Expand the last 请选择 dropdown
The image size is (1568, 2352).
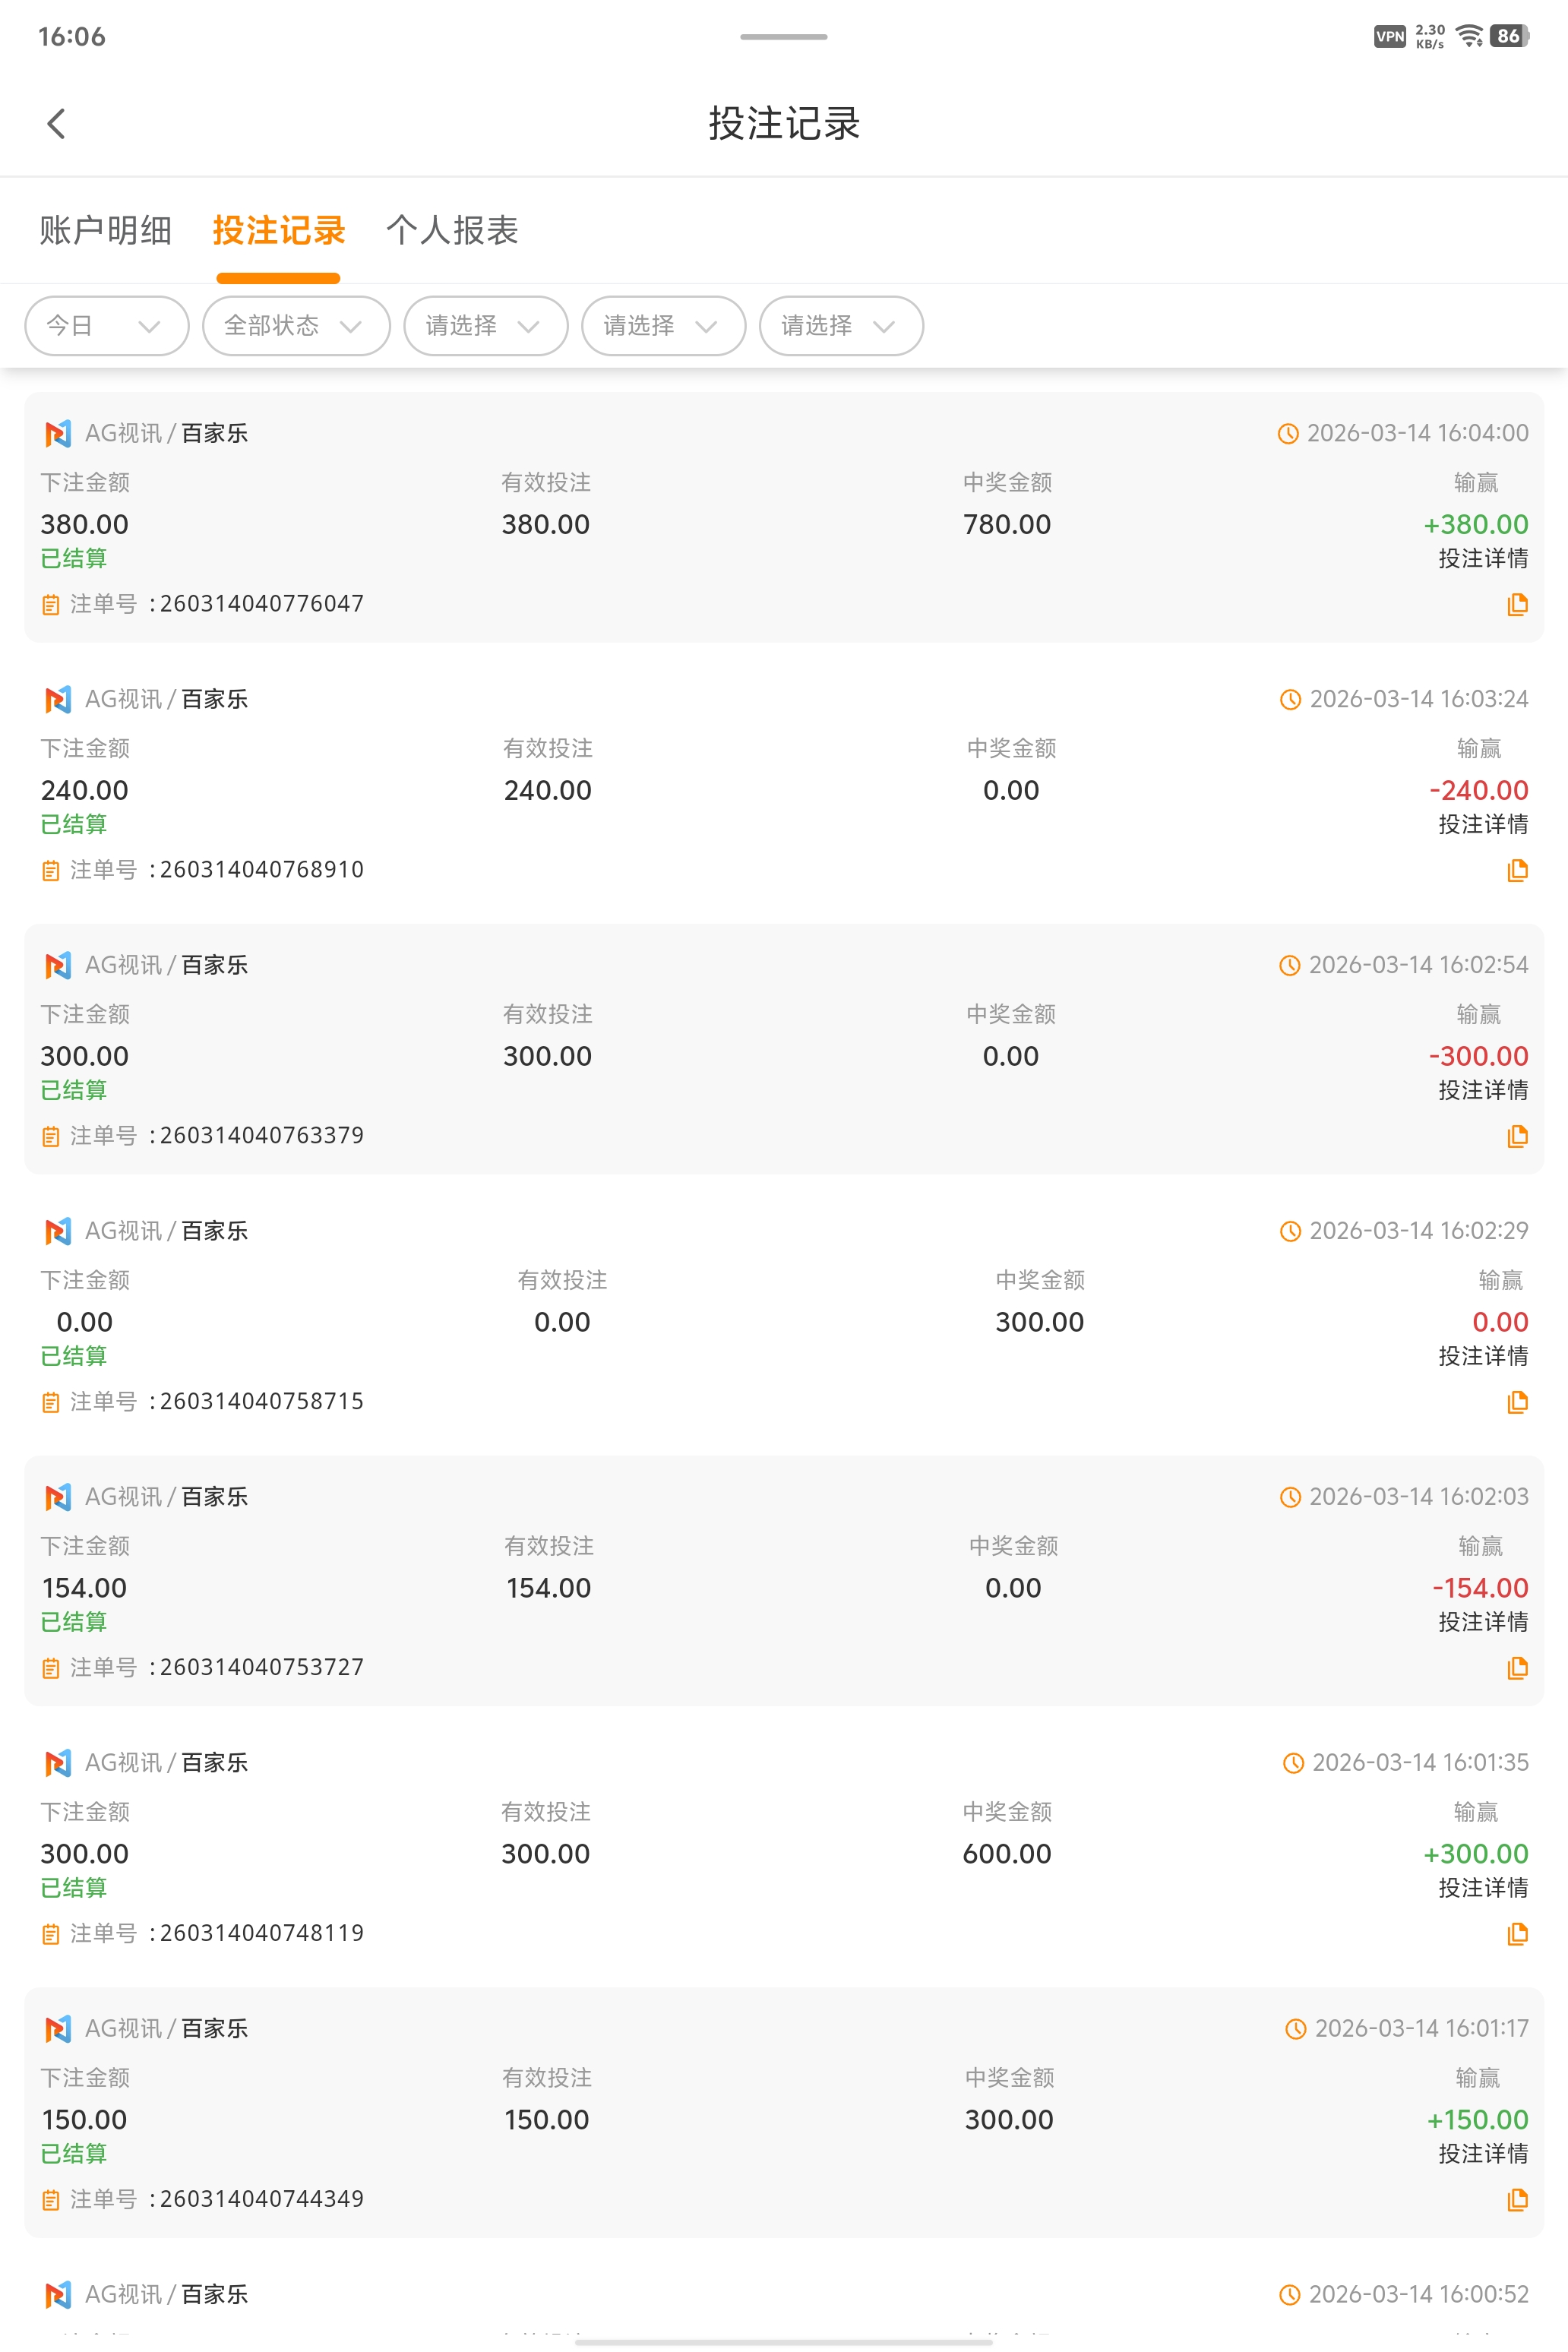click(x=840, y=326)
